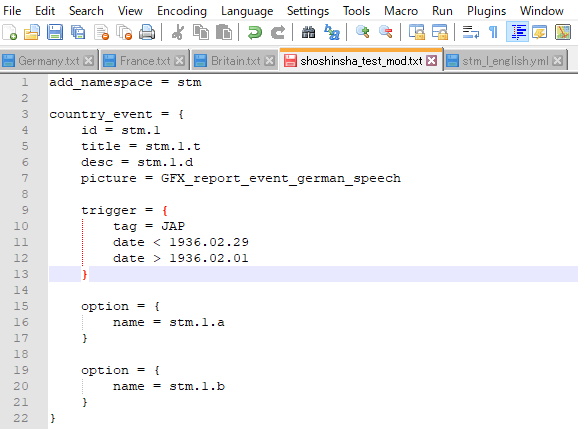Open the Run menu
Screen dimensions: 578x429
[442, 11]
